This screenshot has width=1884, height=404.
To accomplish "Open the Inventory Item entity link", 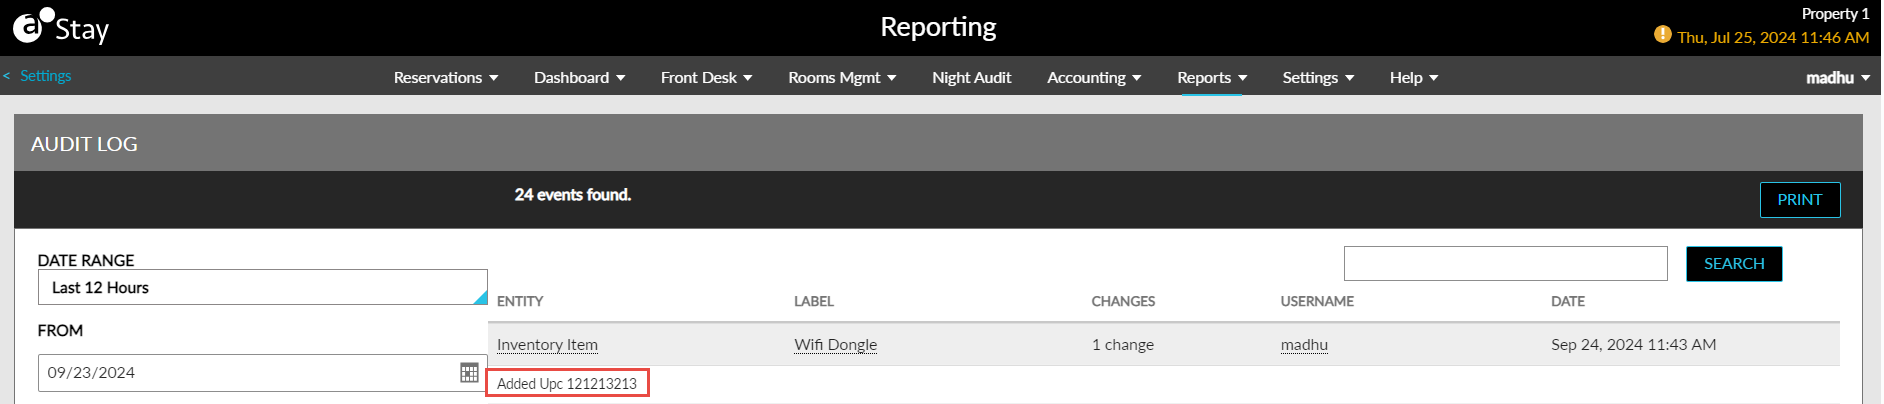I will click(x=547, y=344).
